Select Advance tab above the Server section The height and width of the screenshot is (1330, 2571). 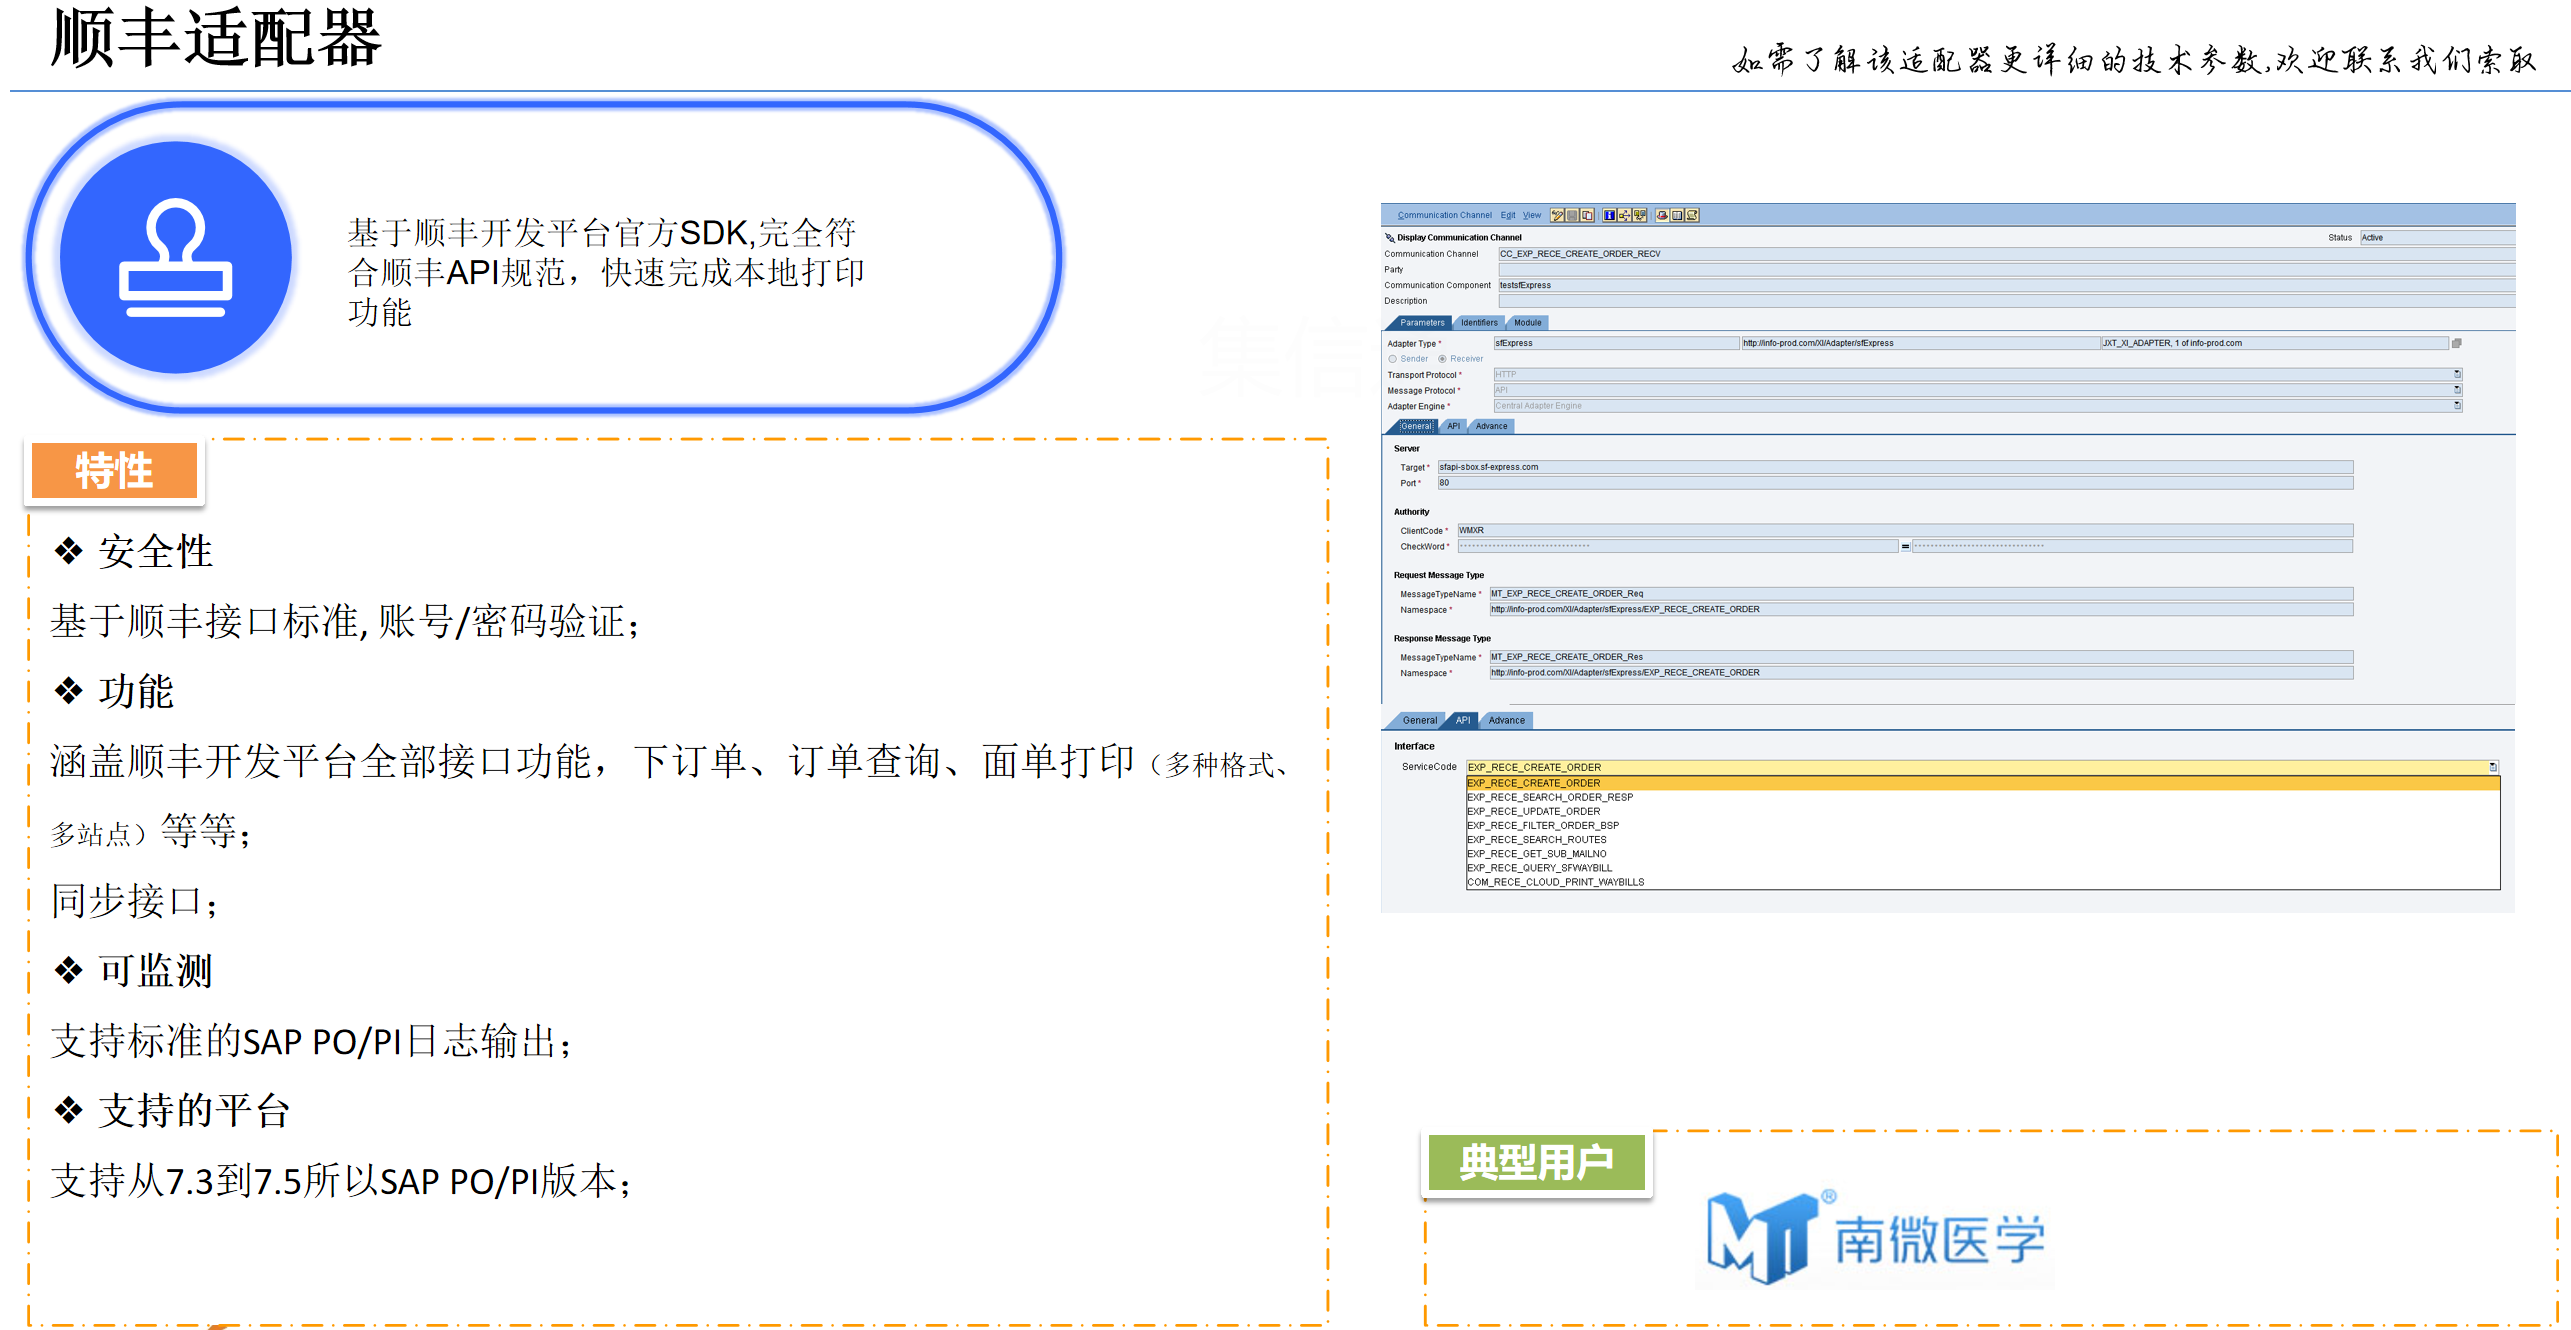pos(1491,426)
